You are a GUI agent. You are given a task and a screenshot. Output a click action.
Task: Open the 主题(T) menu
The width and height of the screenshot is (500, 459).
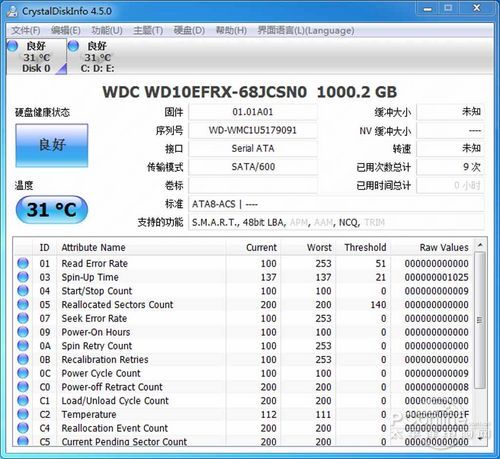(148, 31)
